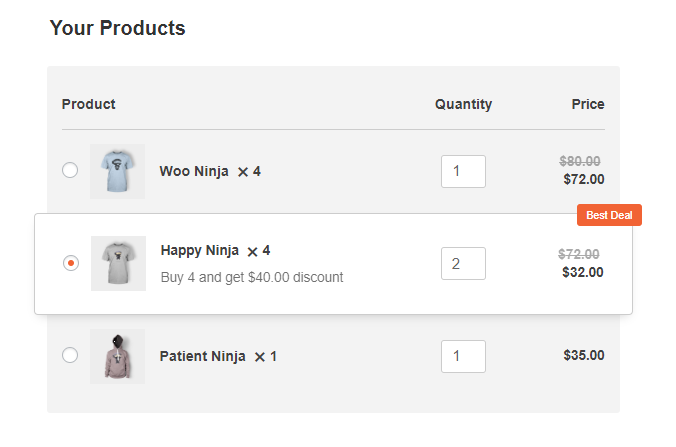Image resolution: width=676 pixels, height=447 pixels.
Task: Select the Happy Ninja radio button
Action: pyautogui.click(x=71, y=263)
